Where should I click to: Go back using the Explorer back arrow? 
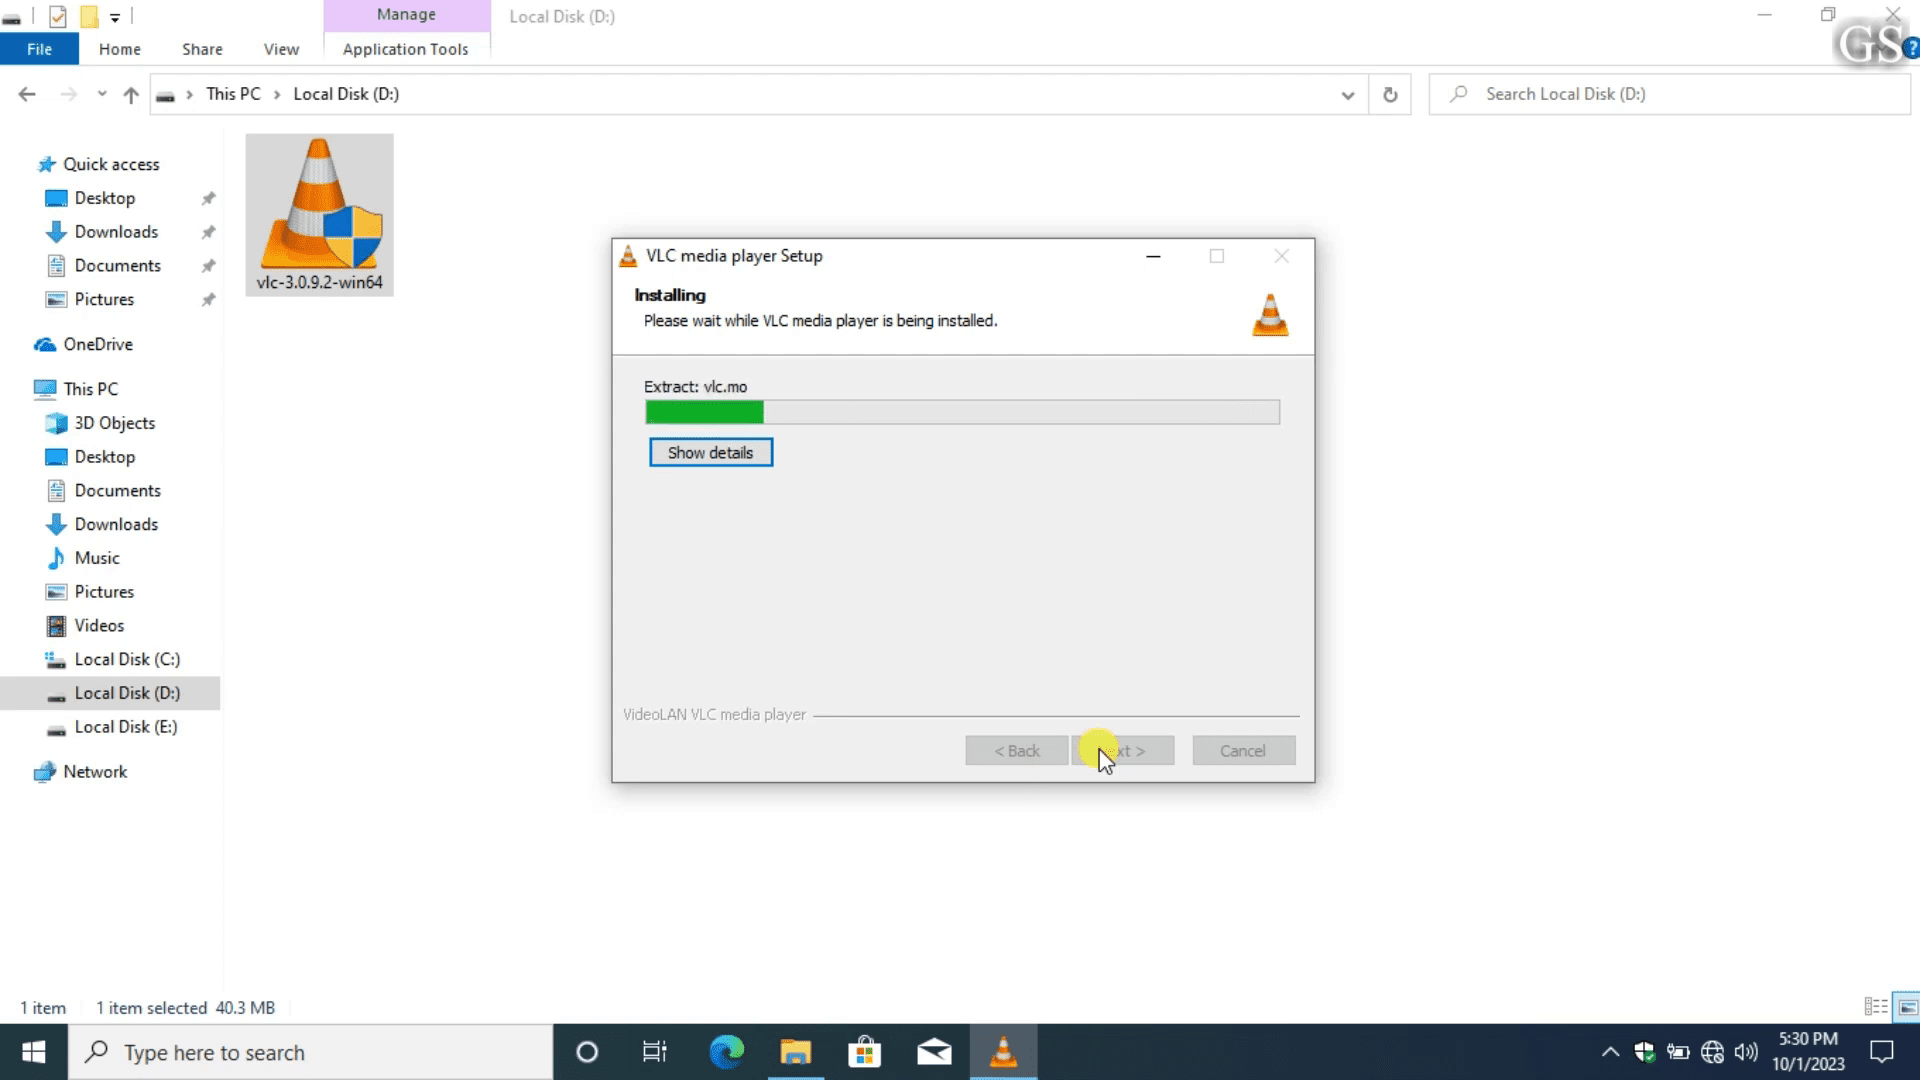(27, 94)
